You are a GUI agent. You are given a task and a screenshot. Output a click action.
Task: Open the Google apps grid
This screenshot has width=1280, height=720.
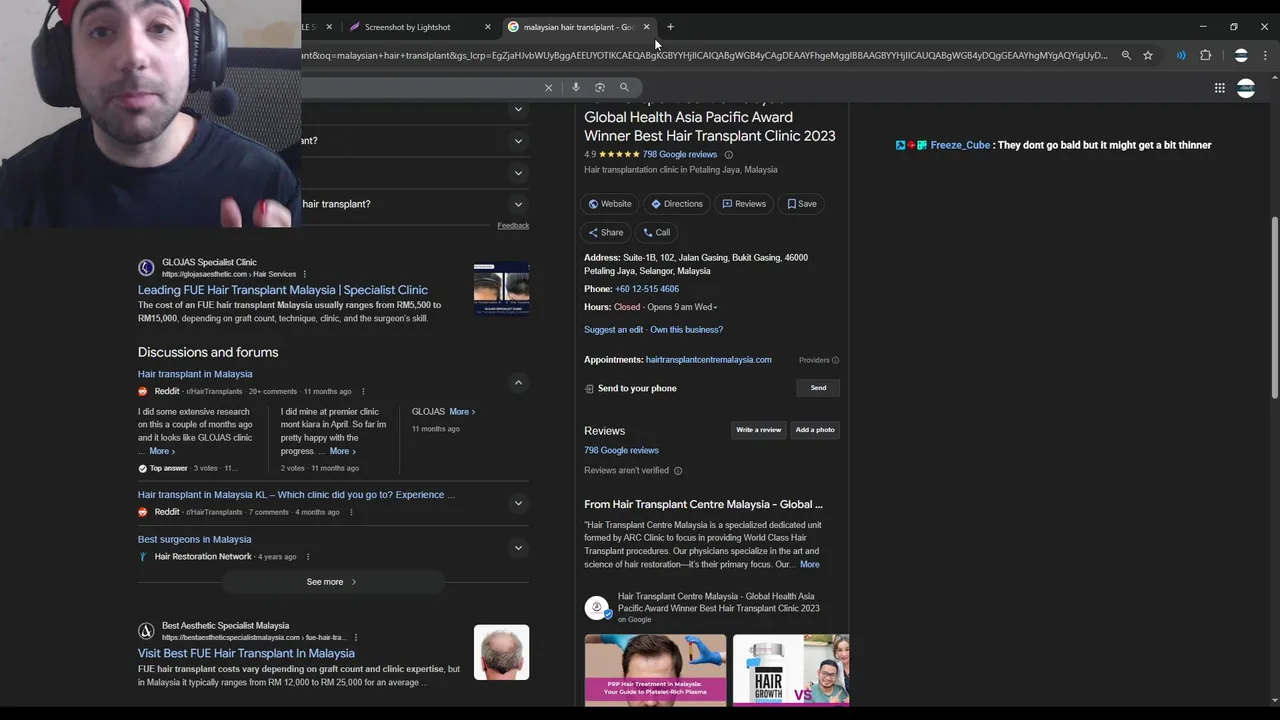click(1220, 88)
